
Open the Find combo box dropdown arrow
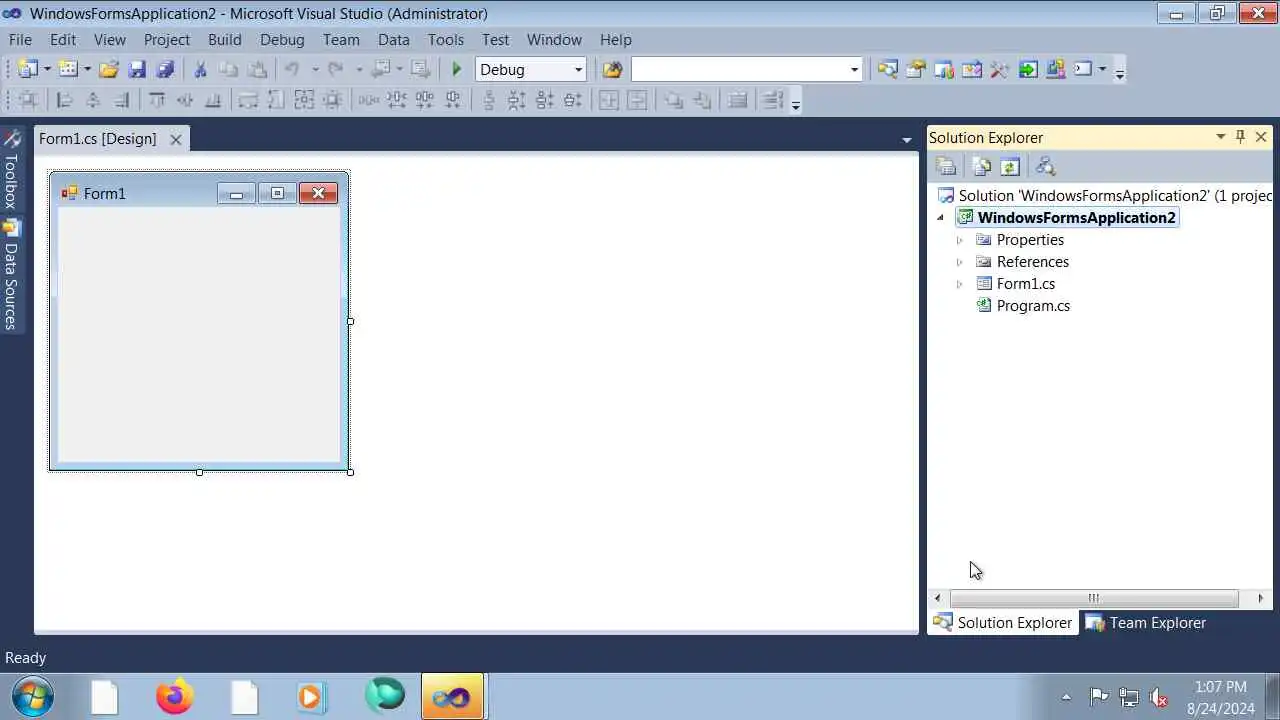click(x=854, y=69)
